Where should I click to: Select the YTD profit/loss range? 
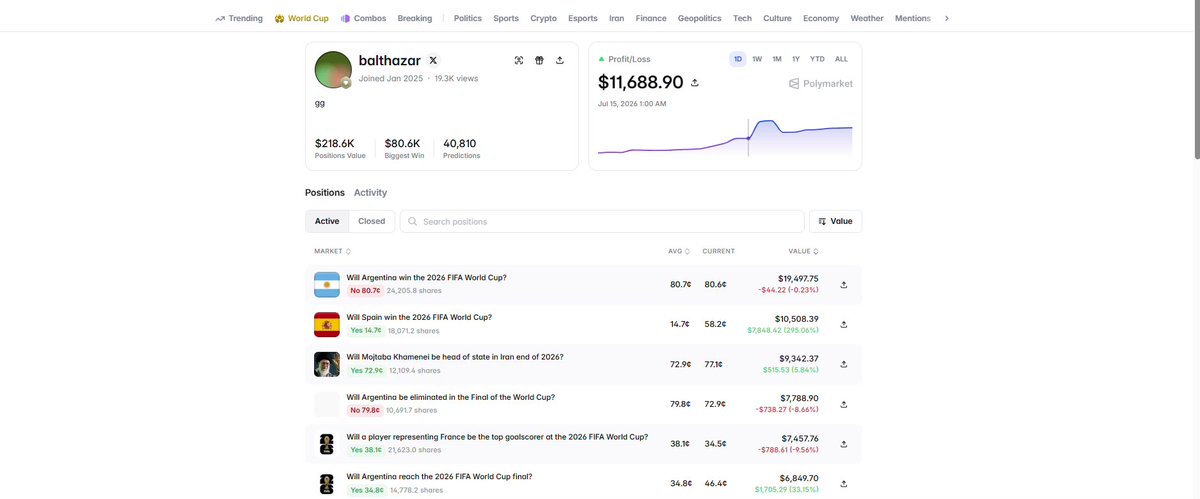(x=818, y=59)
